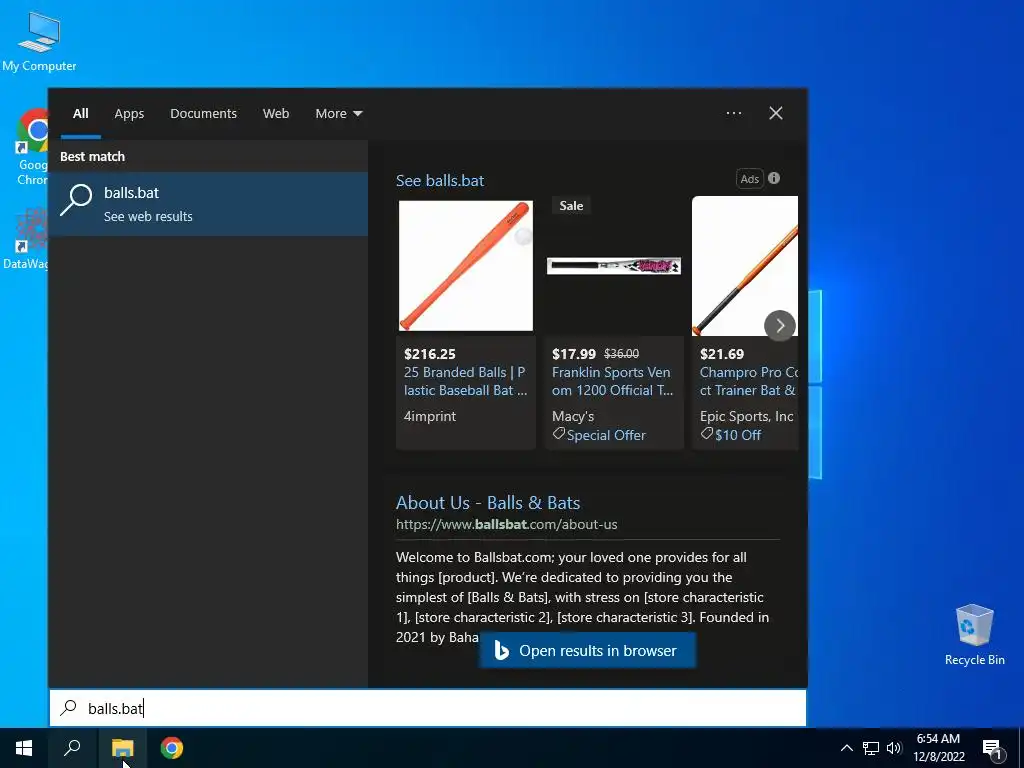The width and height of the screenshot is (1024, 768).
Task: Open the See balls.bat link
Action: coord(440,181)
